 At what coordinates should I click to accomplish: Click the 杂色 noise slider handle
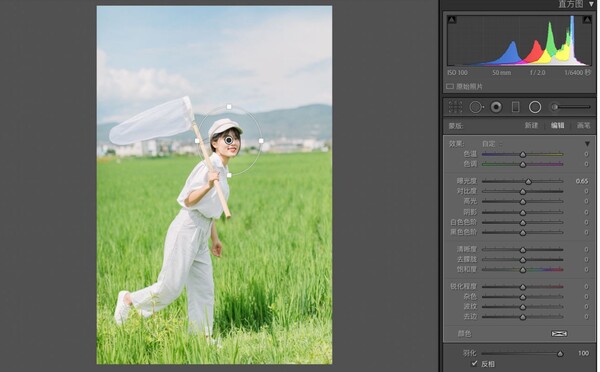tap(523, 297)
